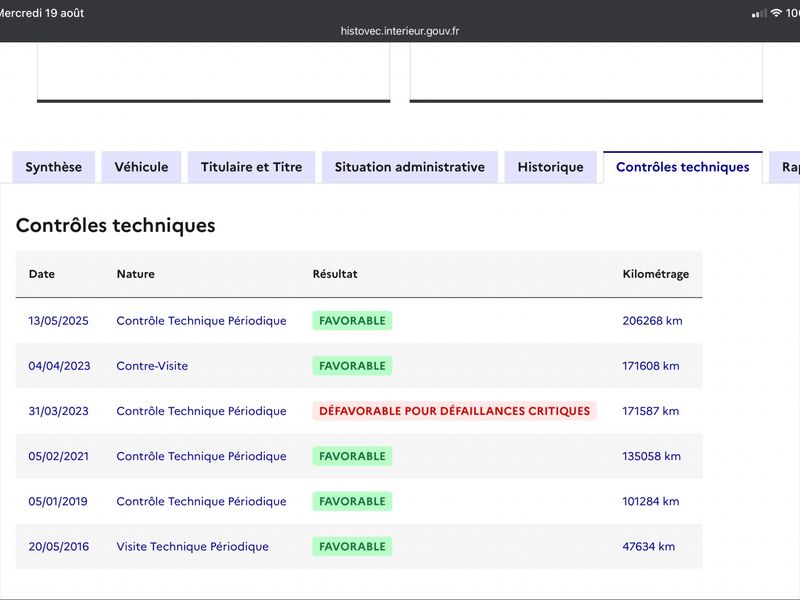Click the DÉFAVORABLE POUR DÉFAILLANCES CRITIQUES badge
800x600 pixels.
[455, 411]
